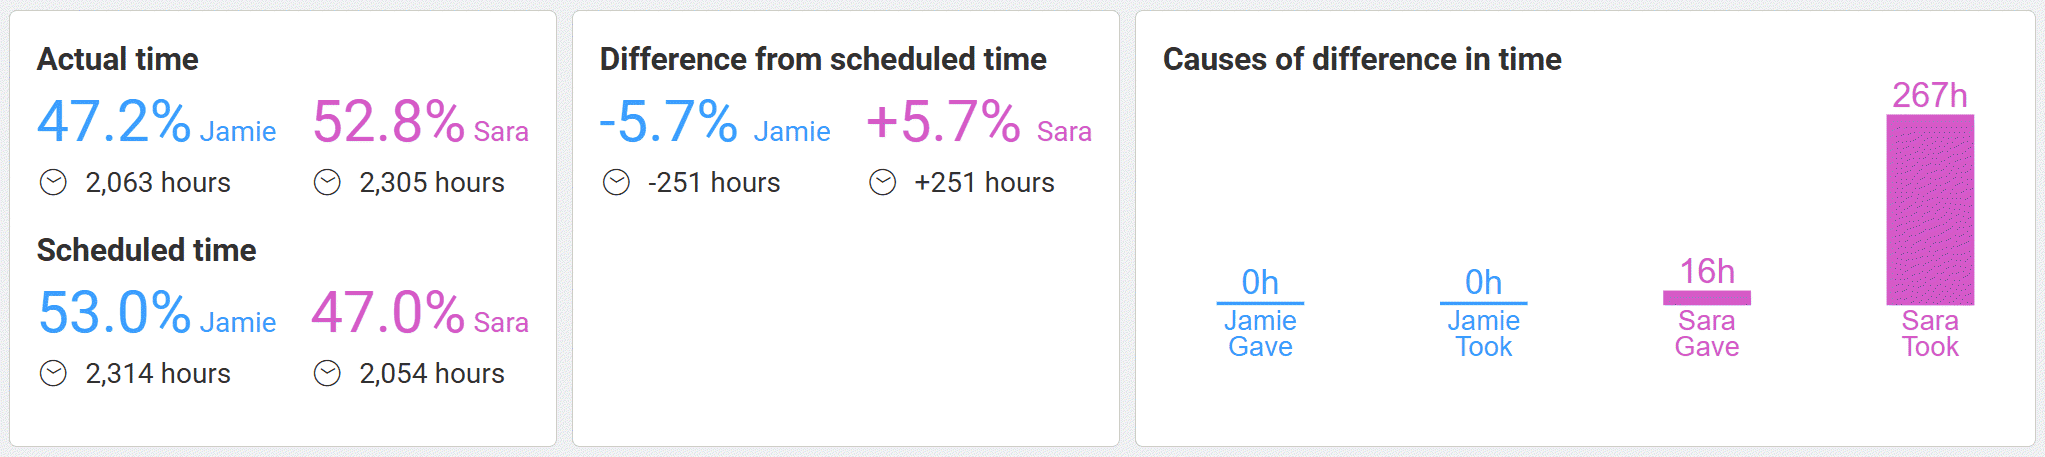Click Sara's 47.0% scheduled time value
2045x457 pixels.
pos(388,313)
